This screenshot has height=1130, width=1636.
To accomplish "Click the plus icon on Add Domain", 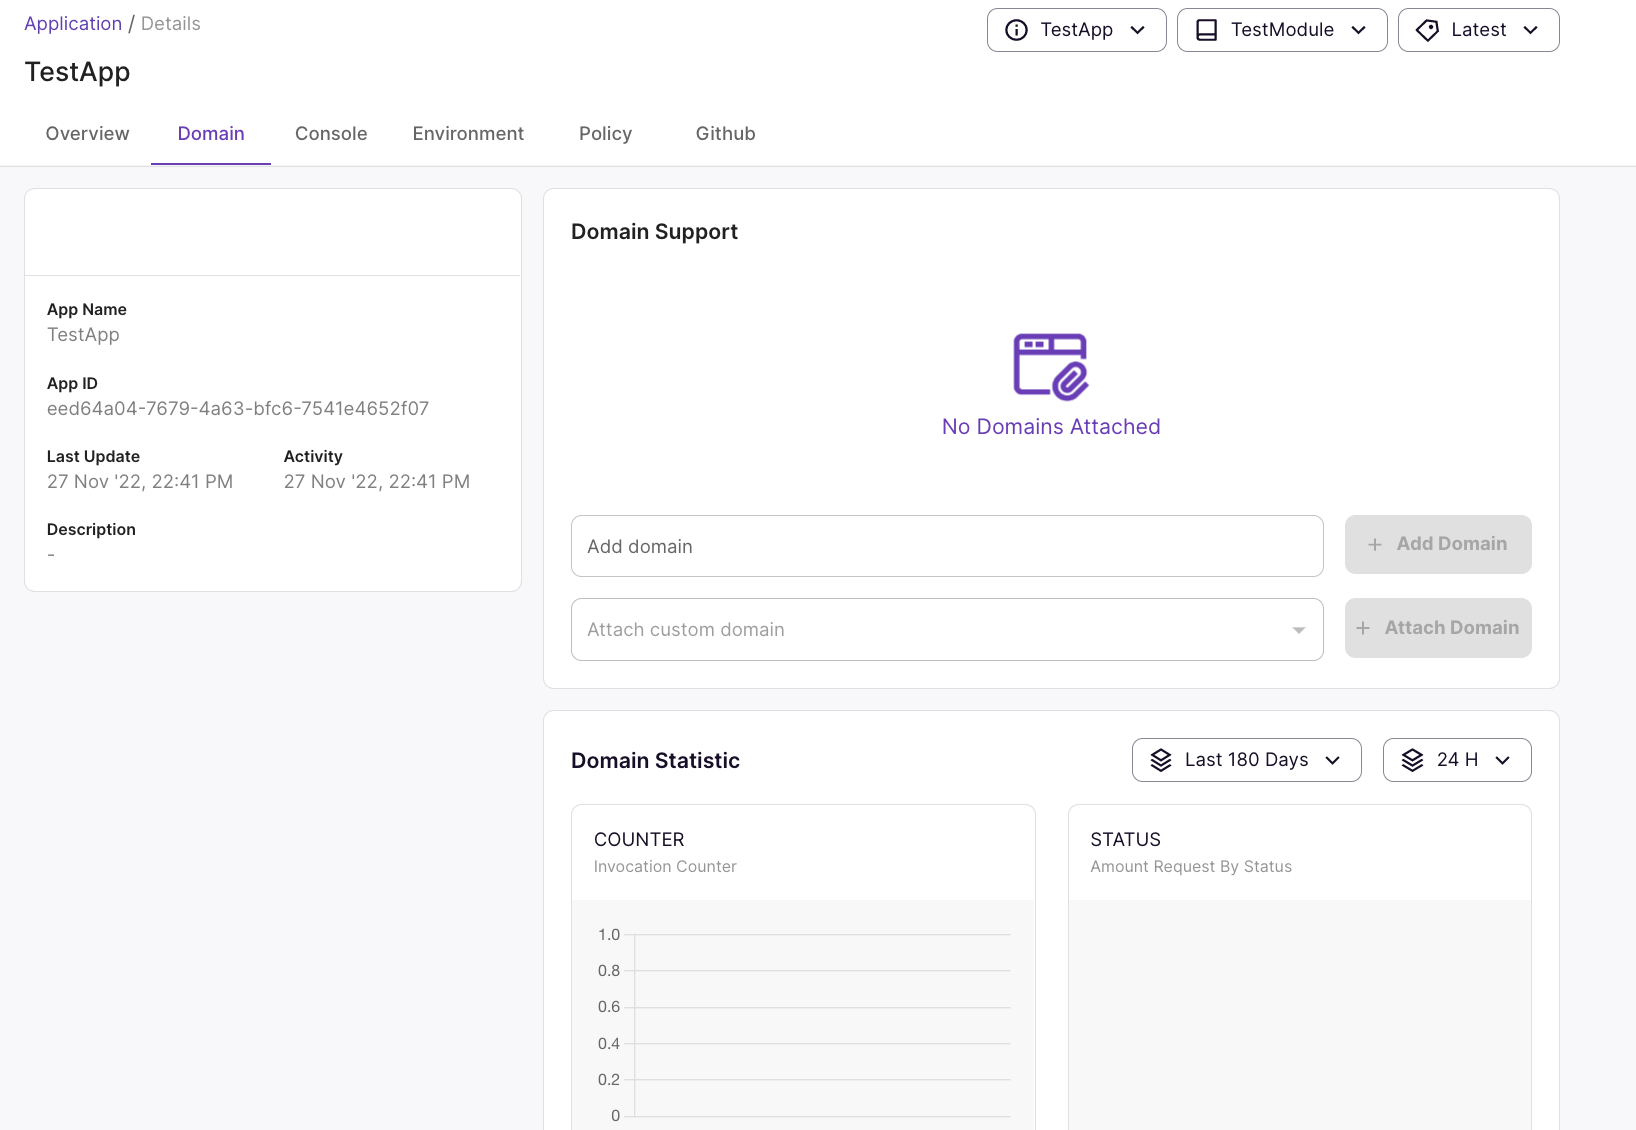I will pyautogui.click(x=1375, y=545).
